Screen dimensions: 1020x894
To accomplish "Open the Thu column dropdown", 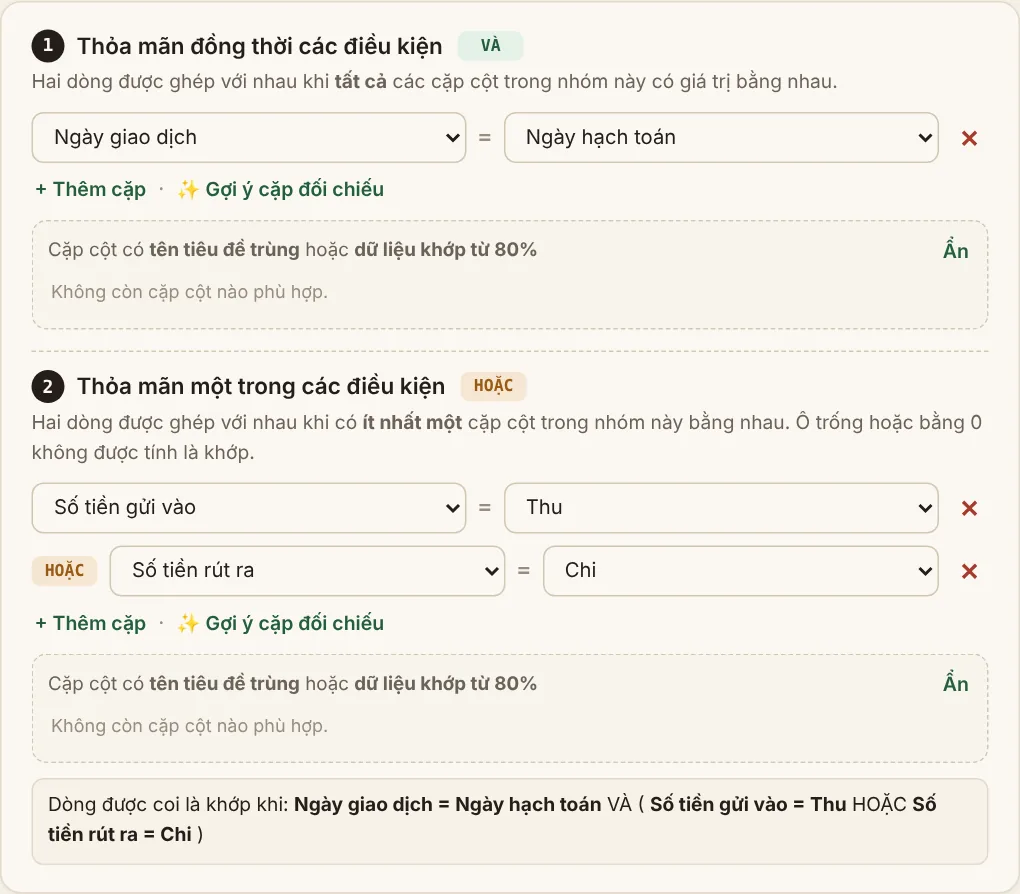I will (x=721, y=508).
